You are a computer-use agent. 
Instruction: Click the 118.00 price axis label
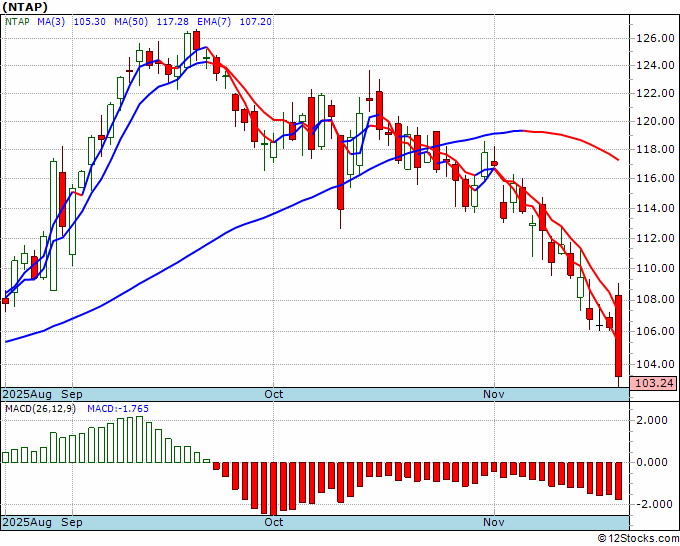pyautogui.click(x=655, y=150)
